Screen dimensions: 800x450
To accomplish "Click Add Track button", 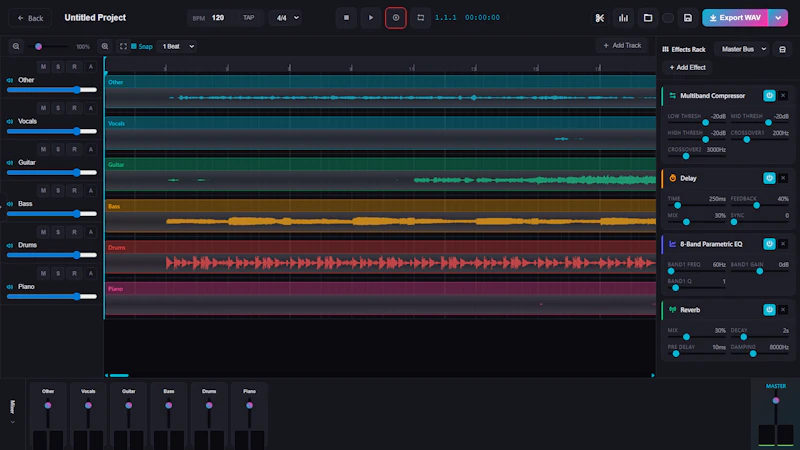I will click(x=622, y=45).
